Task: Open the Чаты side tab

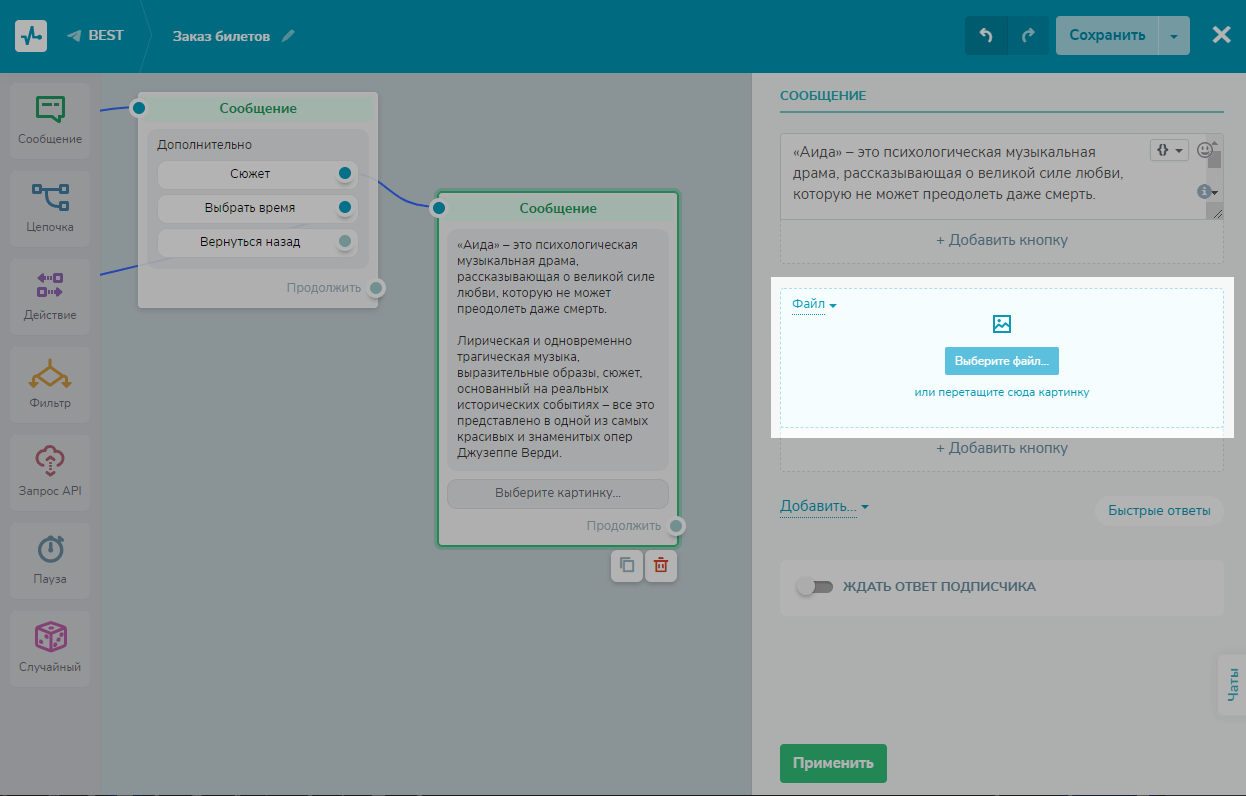Action: point(1231,684)
